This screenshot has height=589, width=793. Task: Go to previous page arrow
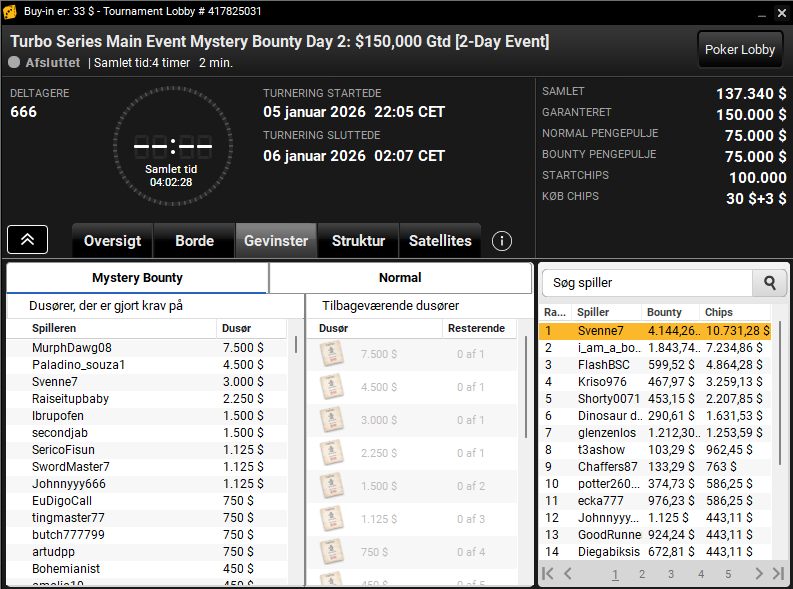[x=568, y=574]
